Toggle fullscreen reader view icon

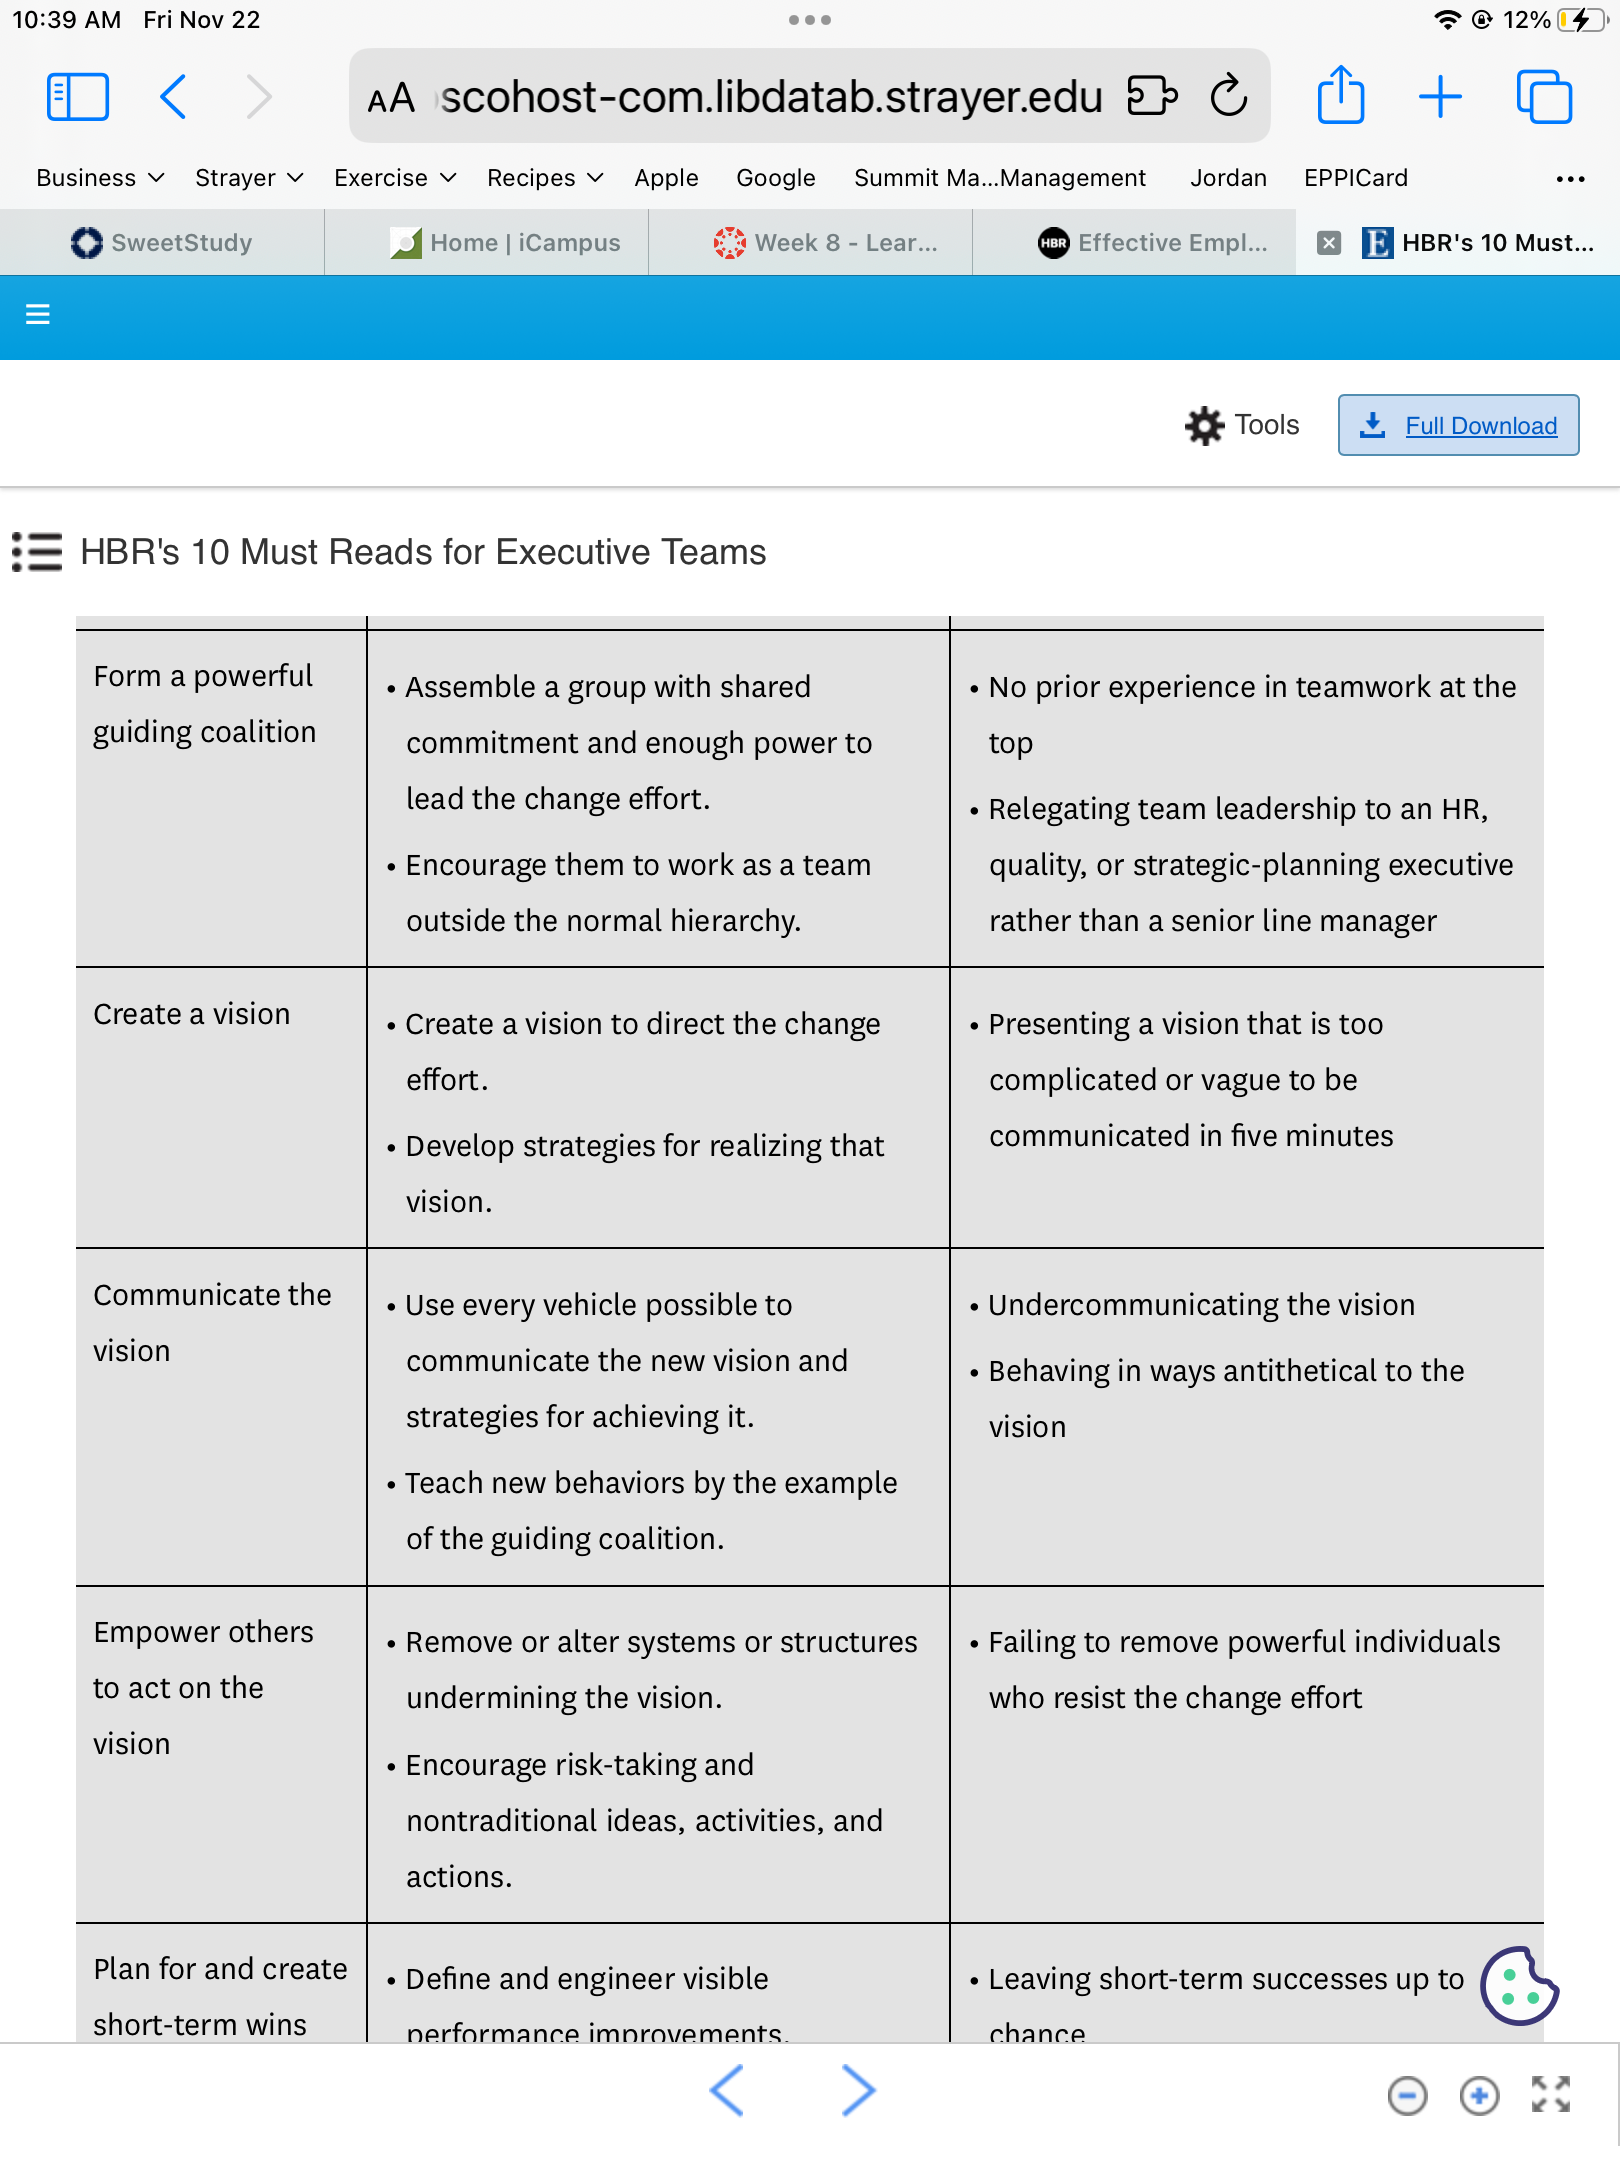pos(1551,2094)
